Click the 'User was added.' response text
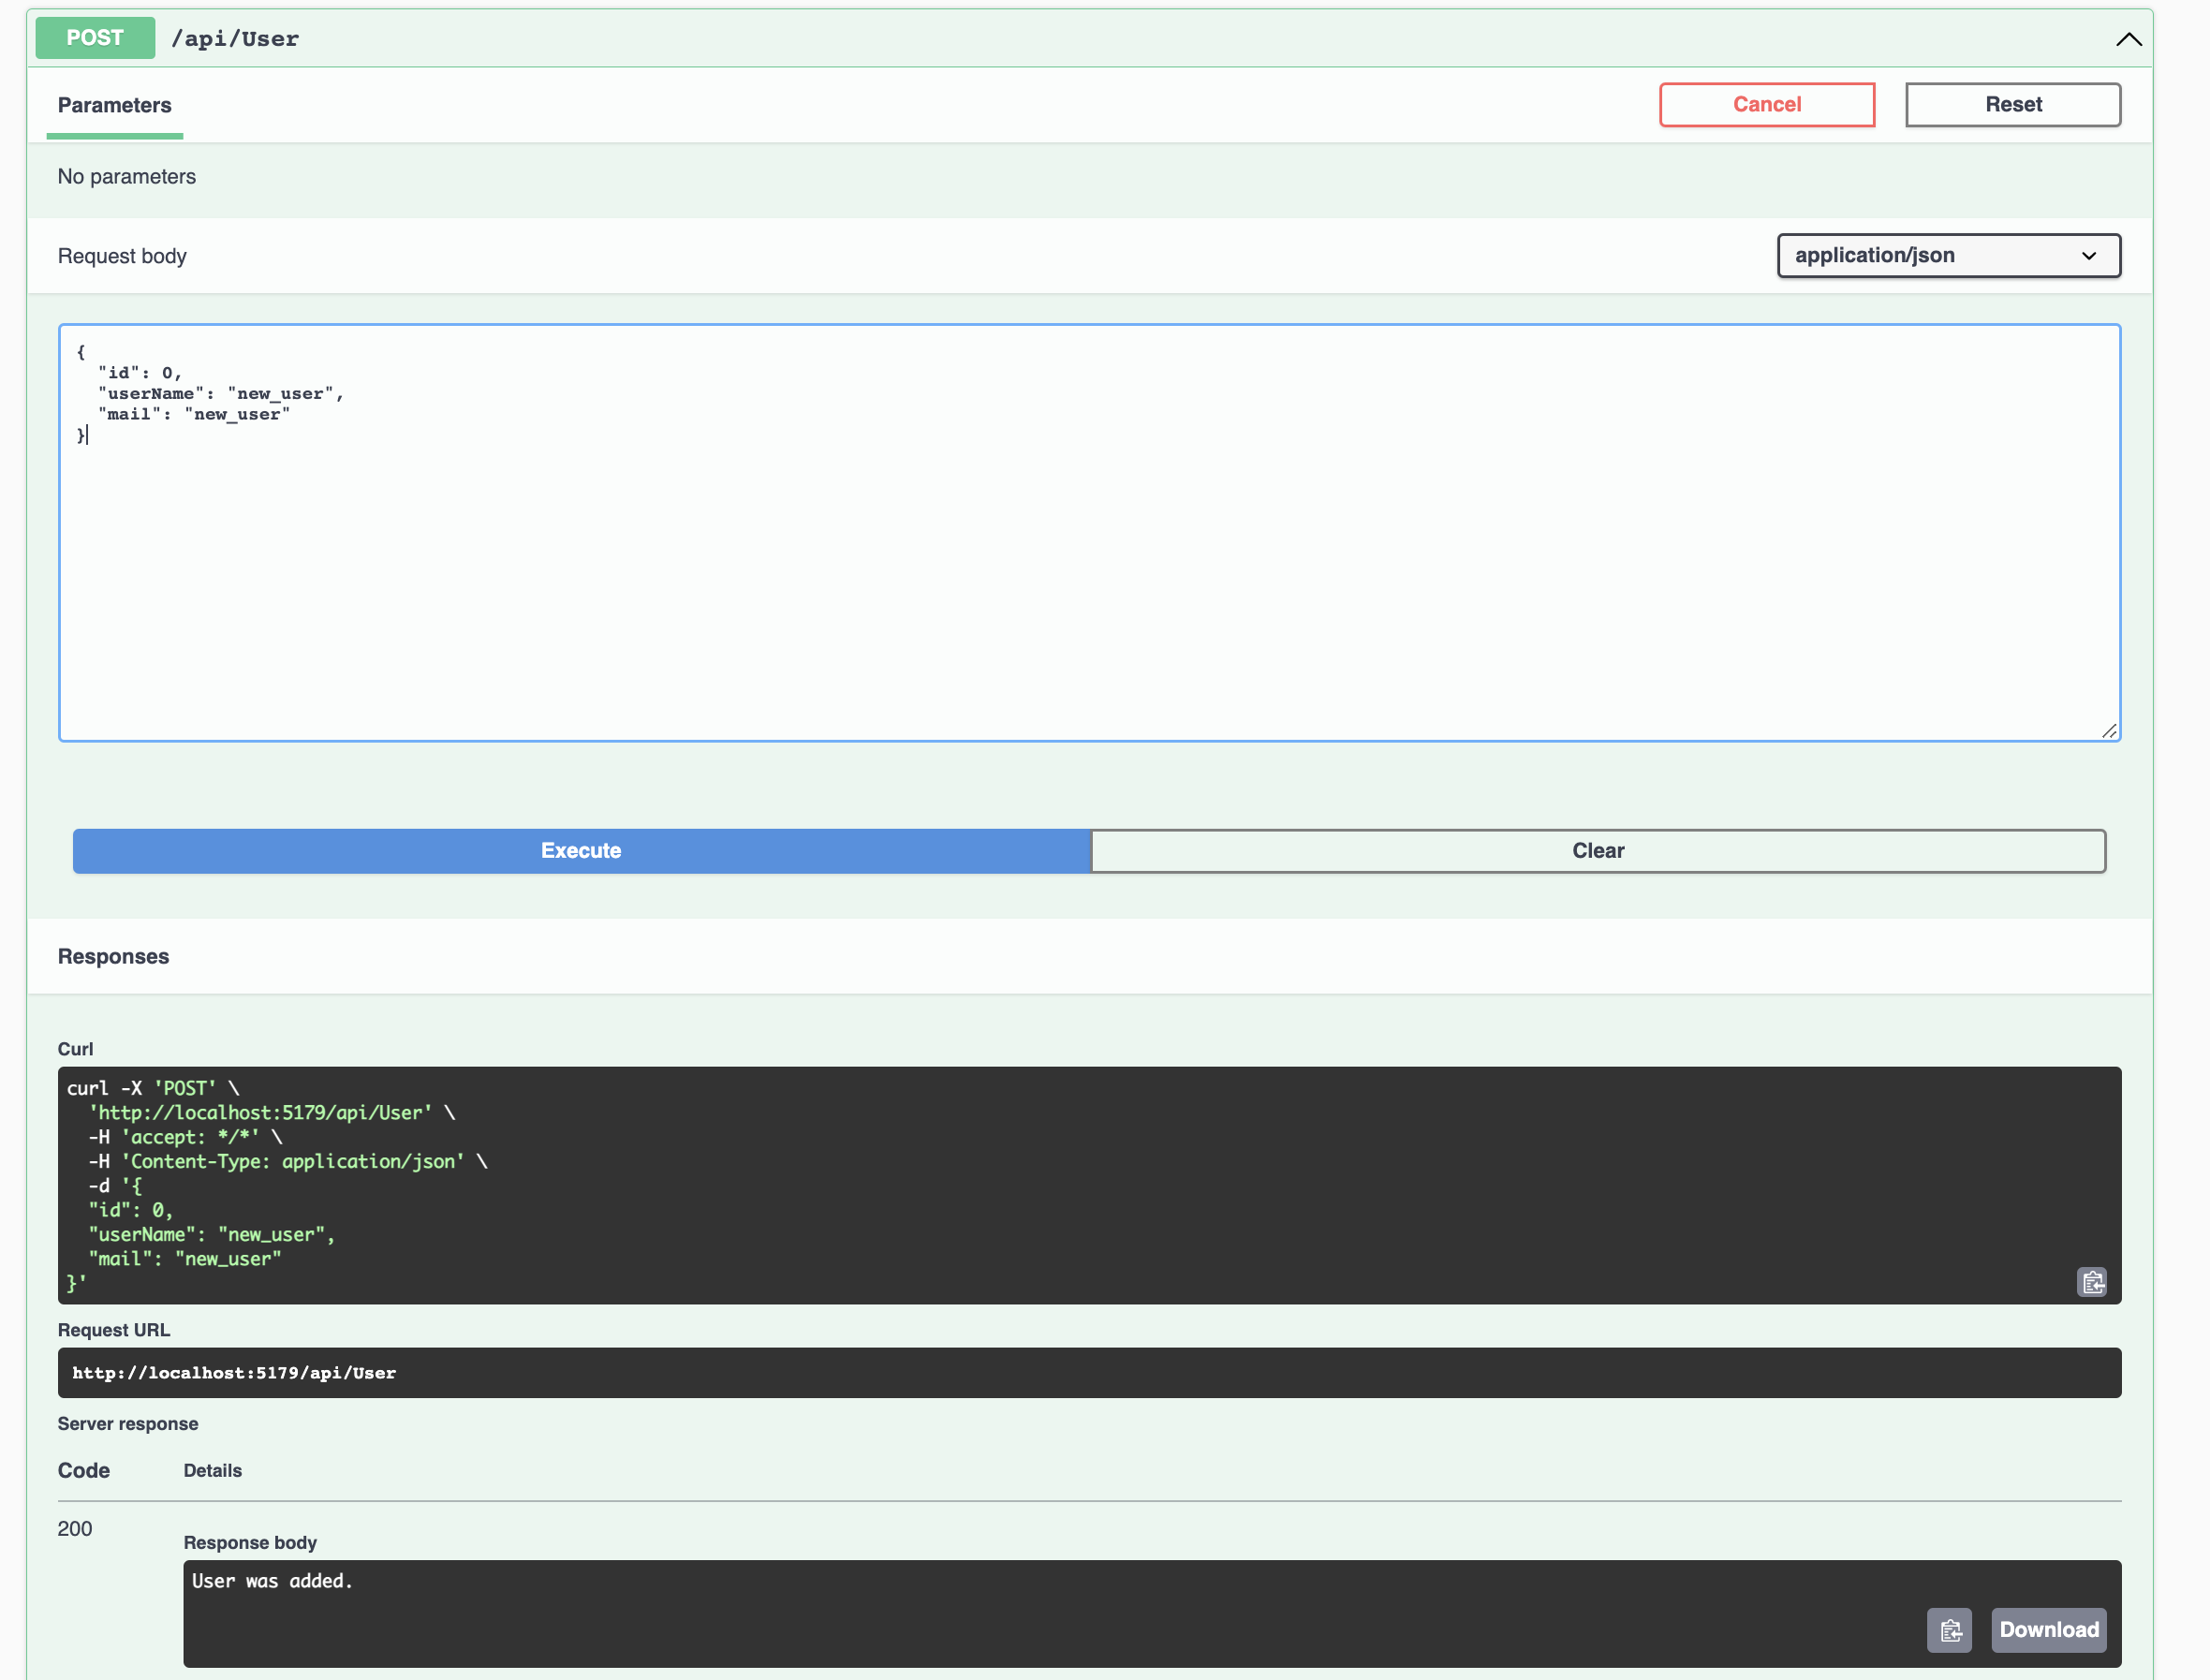 point(272,1581)
